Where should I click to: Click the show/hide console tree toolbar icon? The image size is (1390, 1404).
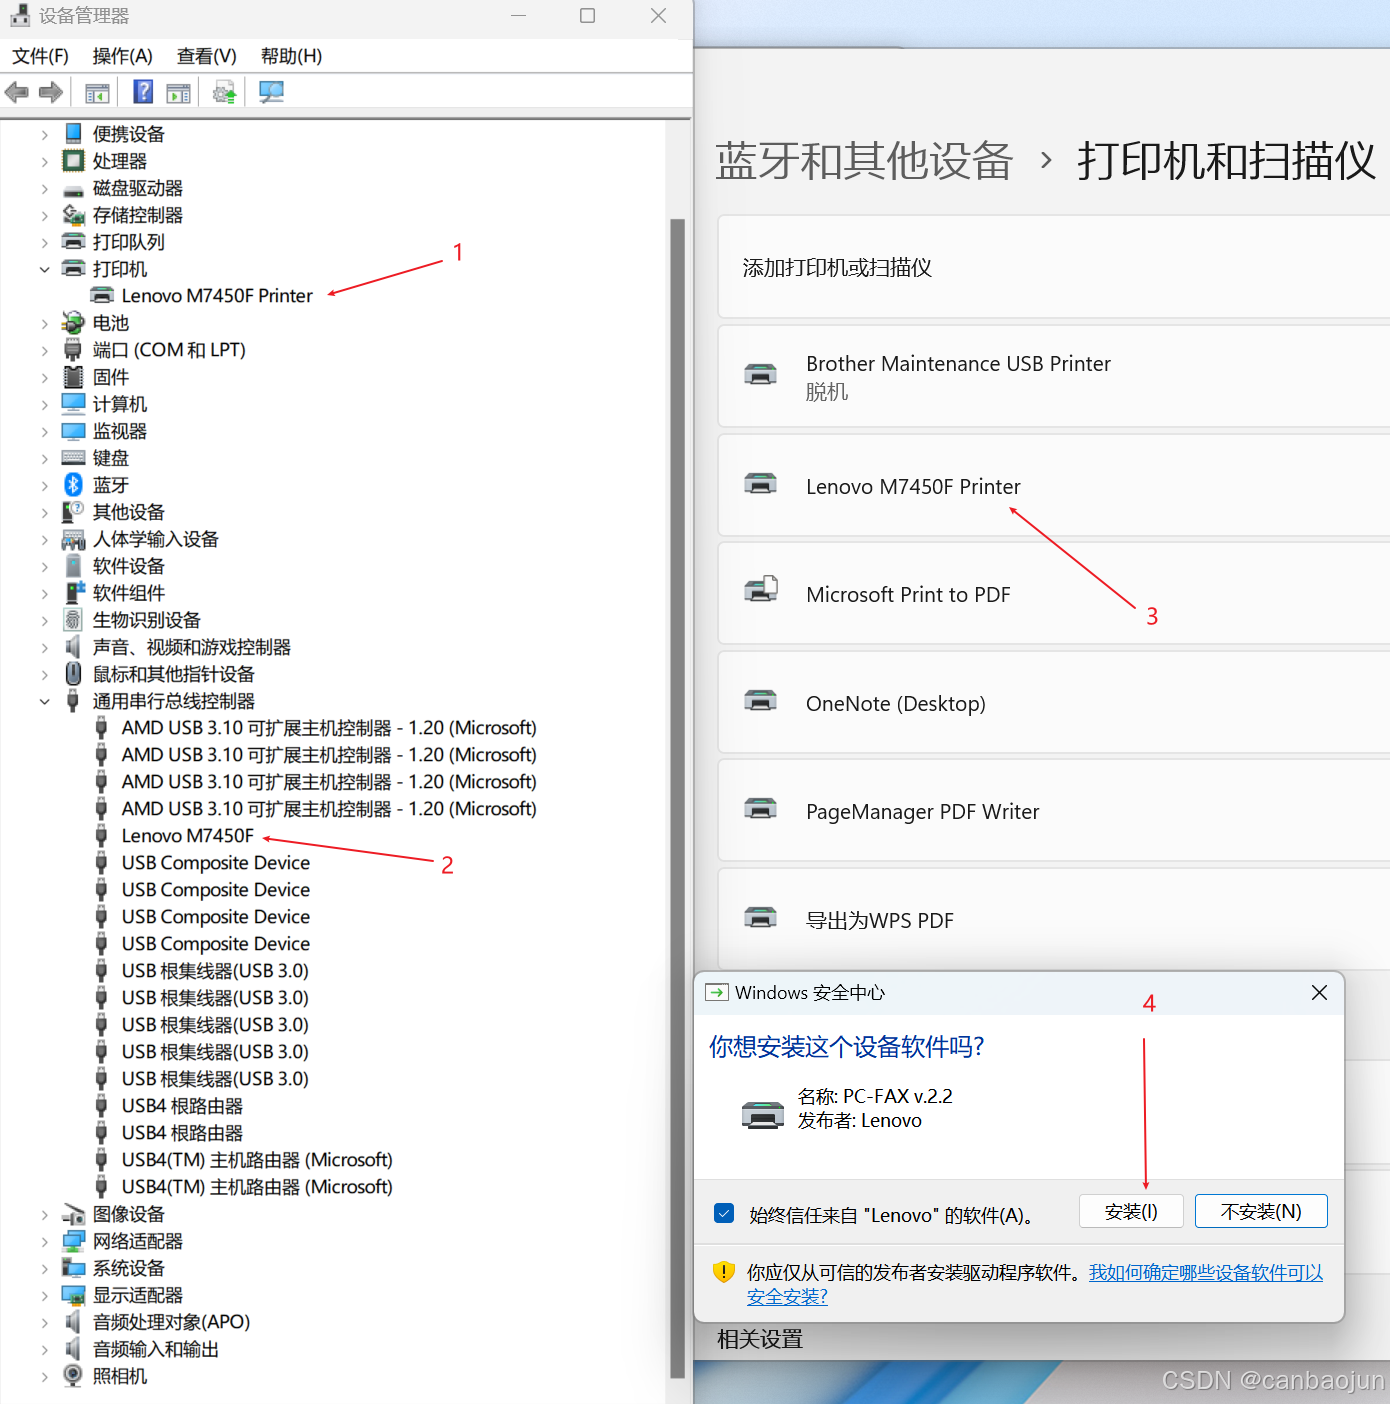pos(97,94)
